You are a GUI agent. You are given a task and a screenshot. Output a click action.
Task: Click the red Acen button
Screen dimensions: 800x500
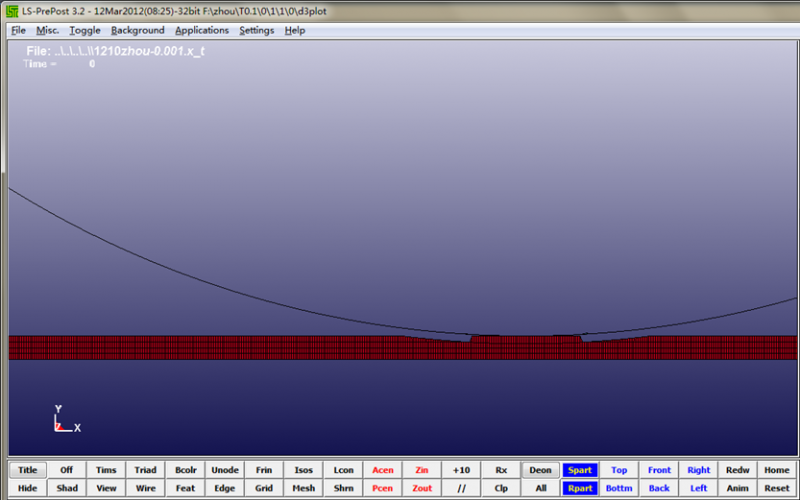(x=383, y=470)
